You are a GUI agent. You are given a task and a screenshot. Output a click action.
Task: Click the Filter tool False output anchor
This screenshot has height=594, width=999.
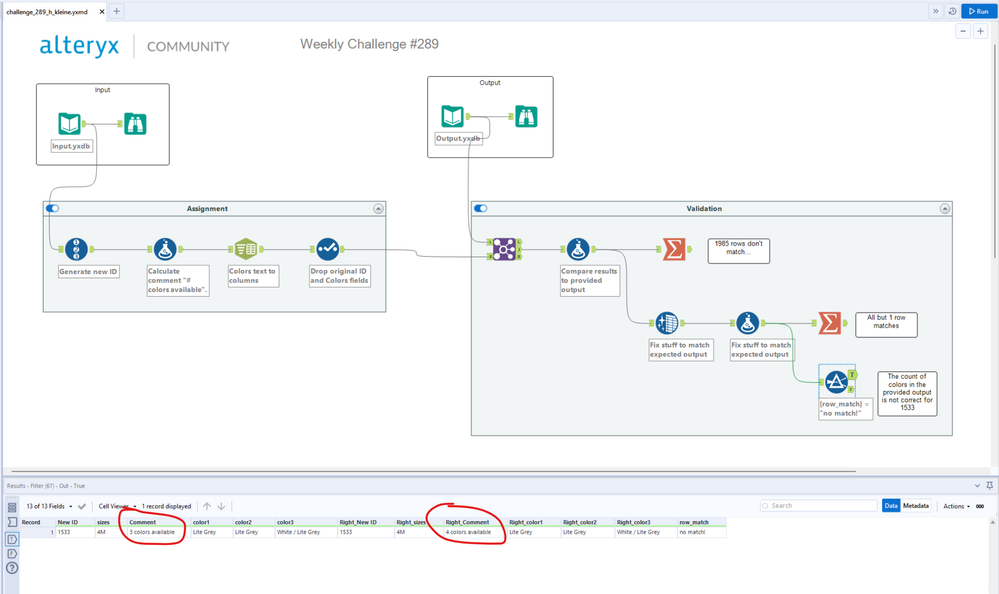[x=851, y=389]
